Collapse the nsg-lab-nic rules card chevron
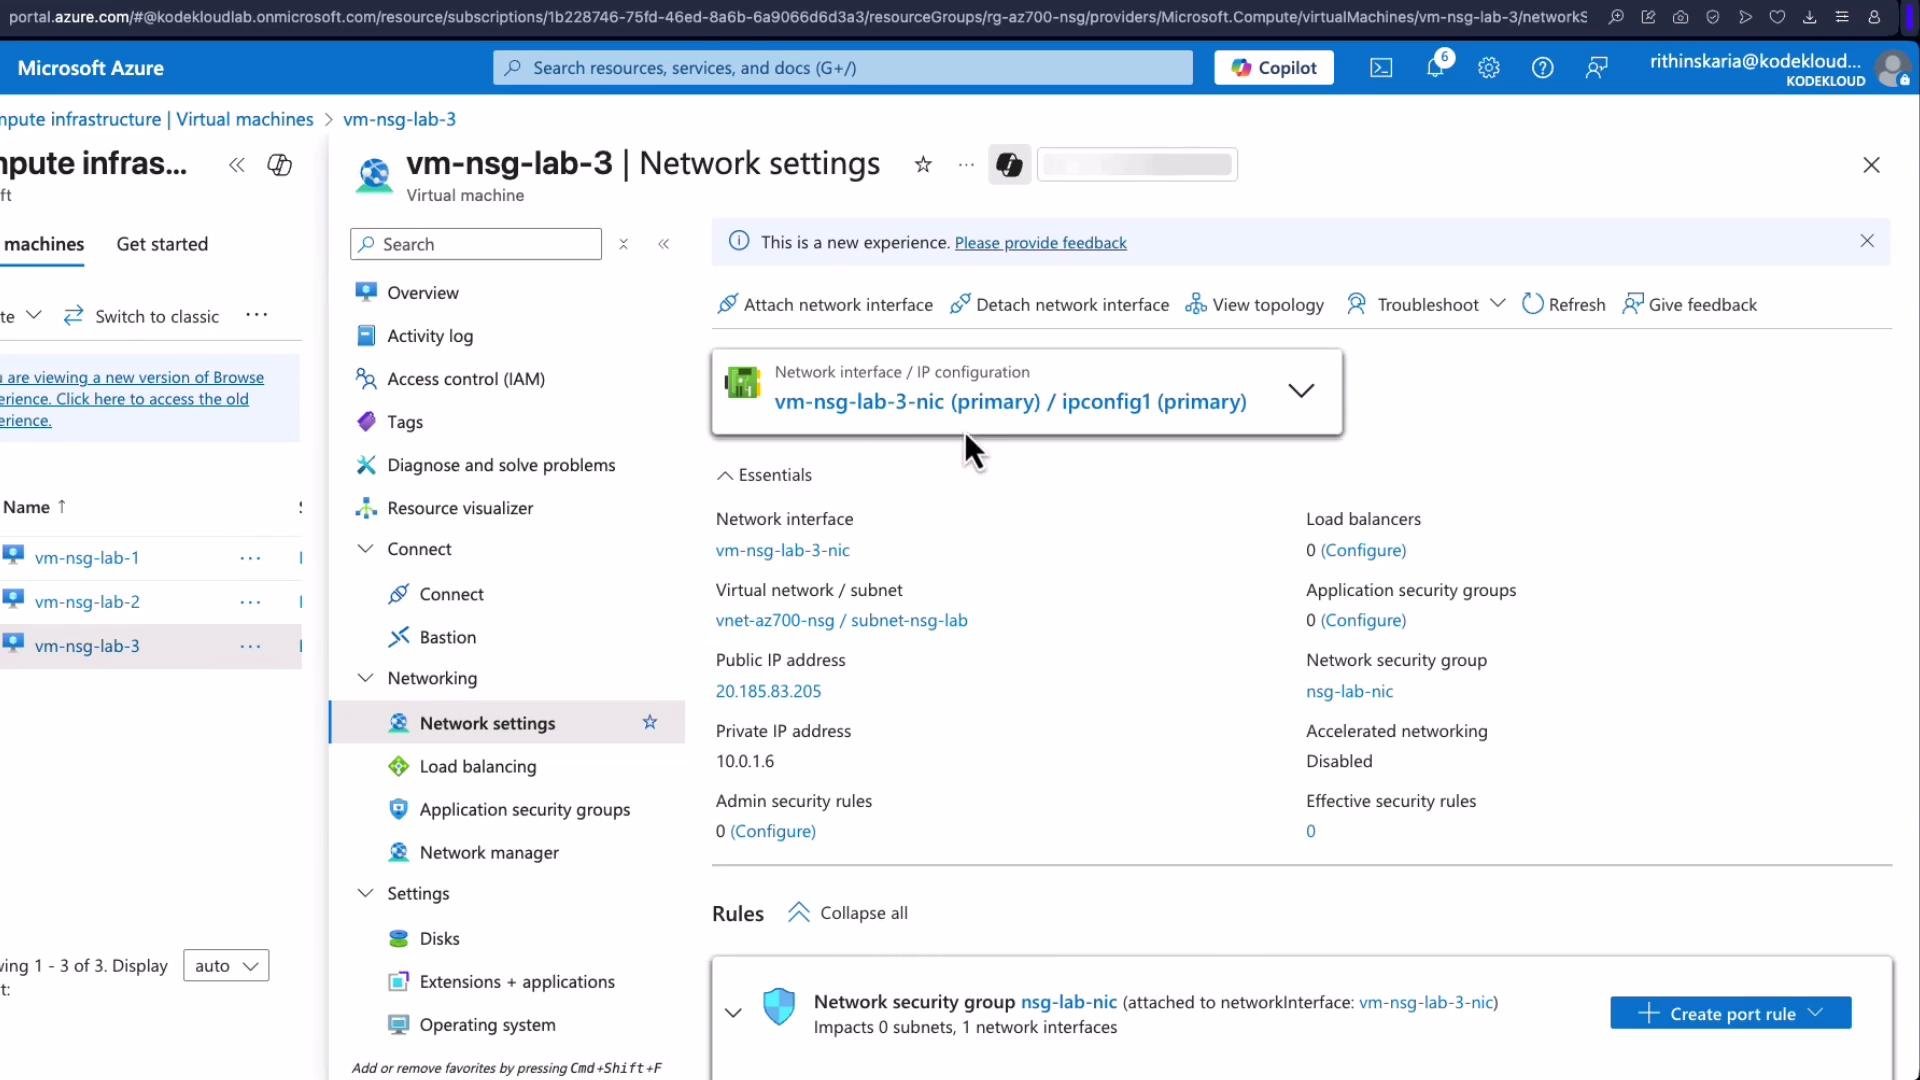The height and width of the screenshot is (1080, 1920). (733, 1013)
